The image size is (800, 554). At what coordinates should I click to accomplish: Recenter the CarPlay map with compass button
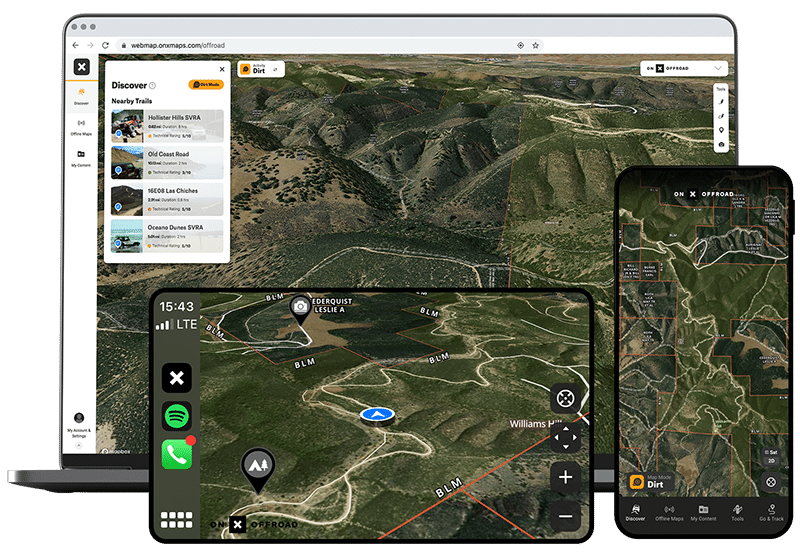(565, 398)
